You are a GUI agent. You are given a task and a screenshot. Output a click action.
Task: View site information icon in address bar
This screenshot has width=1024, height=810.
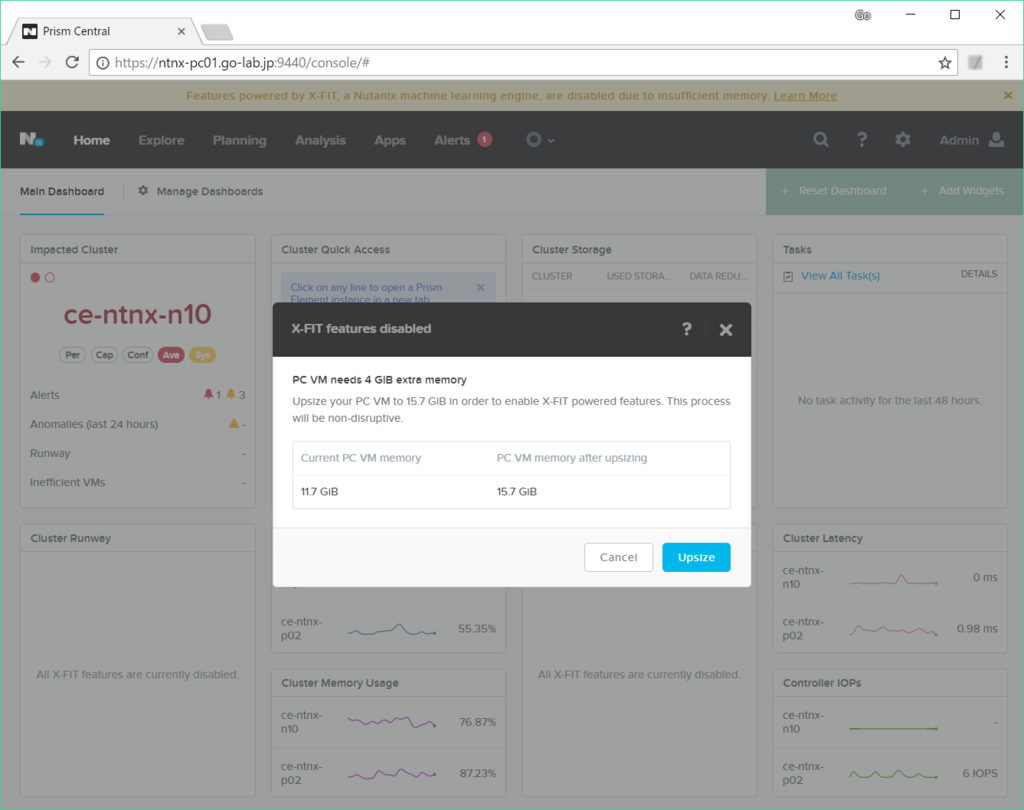tap(103, 63)
